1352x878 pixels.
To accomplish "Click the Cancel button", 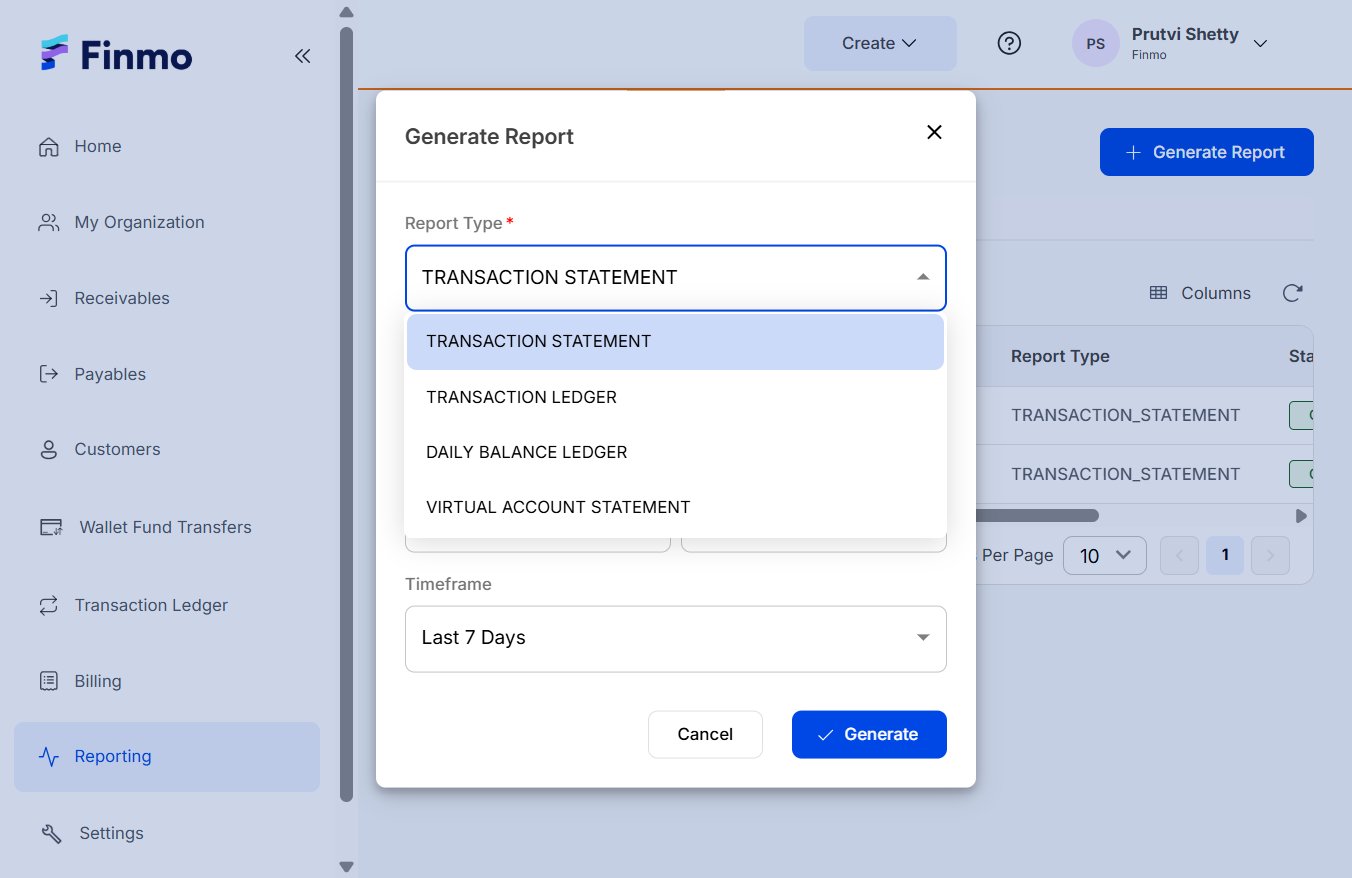I will (705, 734).
